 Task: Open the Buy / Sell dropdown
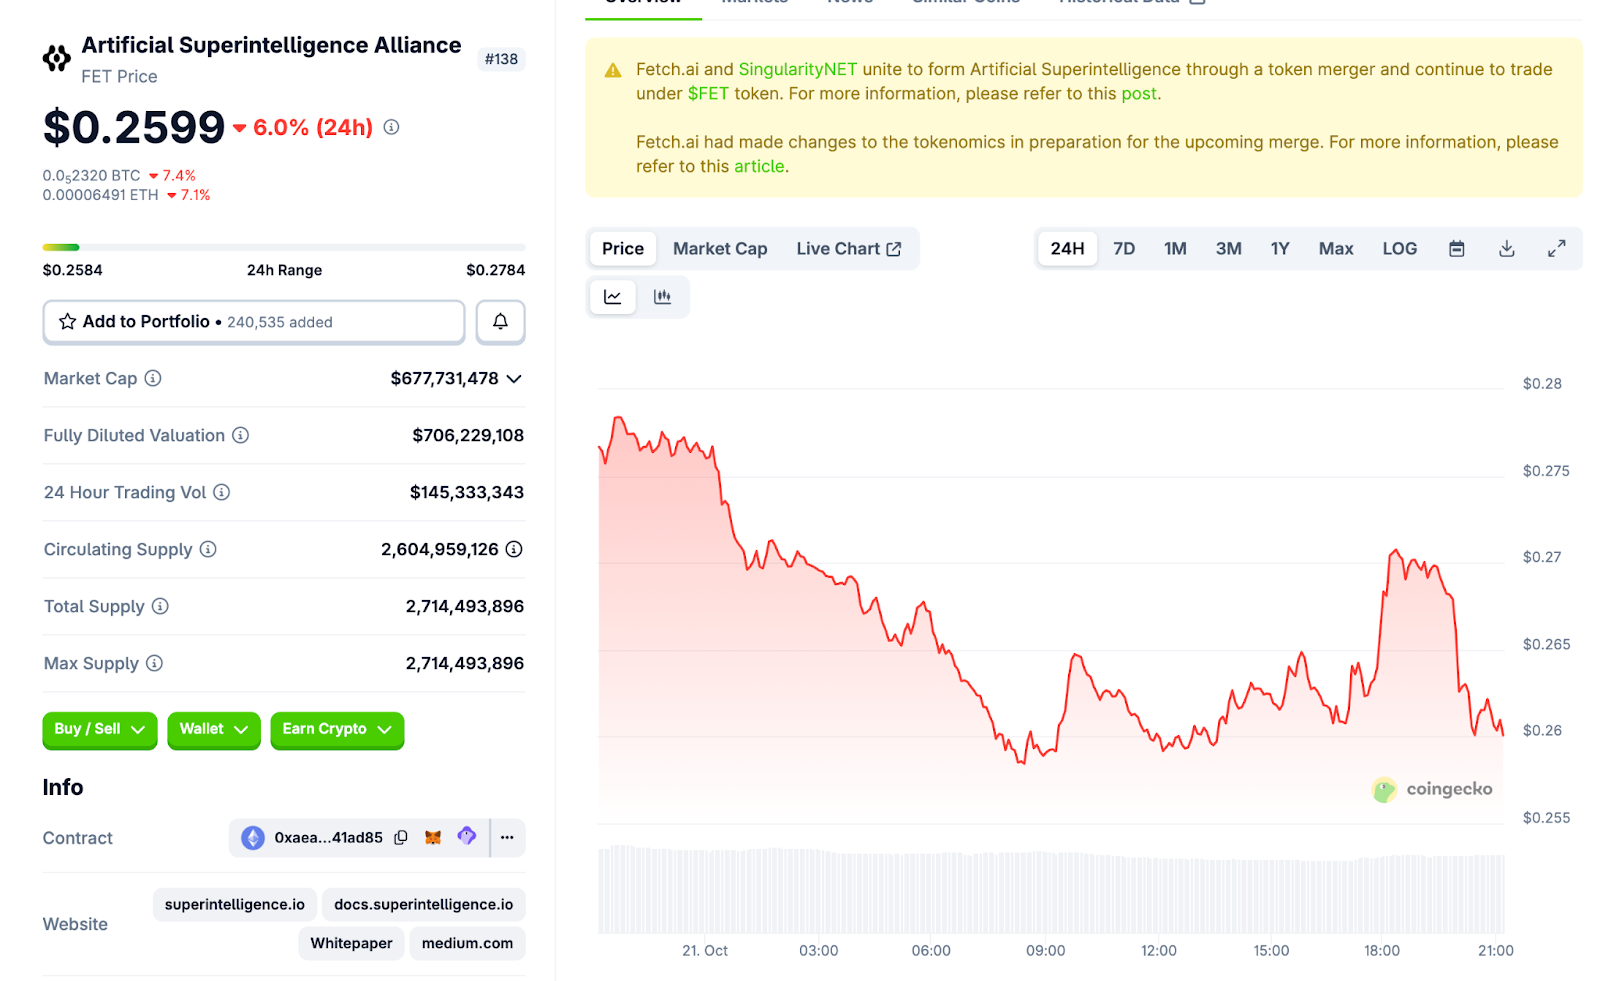tap(99, 730)
